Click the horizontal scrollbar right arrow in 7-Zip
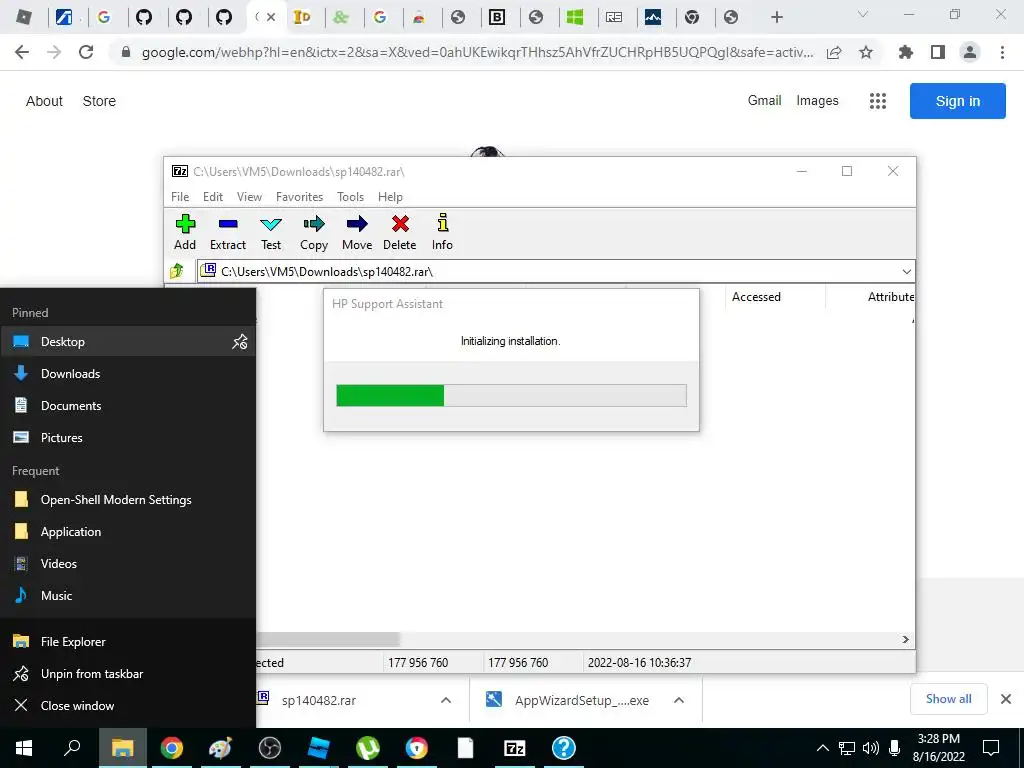 (x=906, y=639)
